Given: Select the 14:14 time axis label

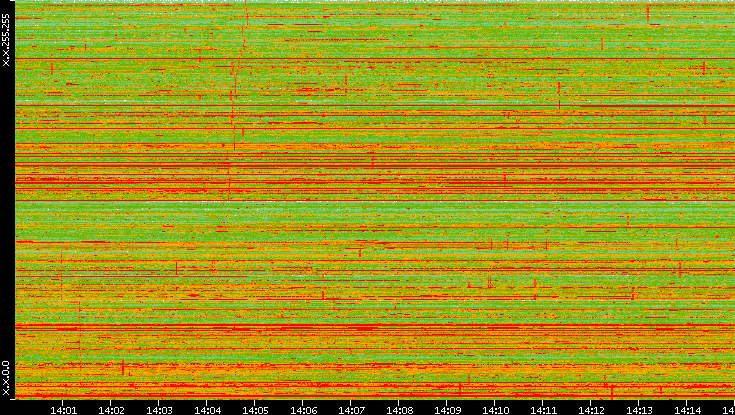Looking at the screenshot, I should 687,410.
